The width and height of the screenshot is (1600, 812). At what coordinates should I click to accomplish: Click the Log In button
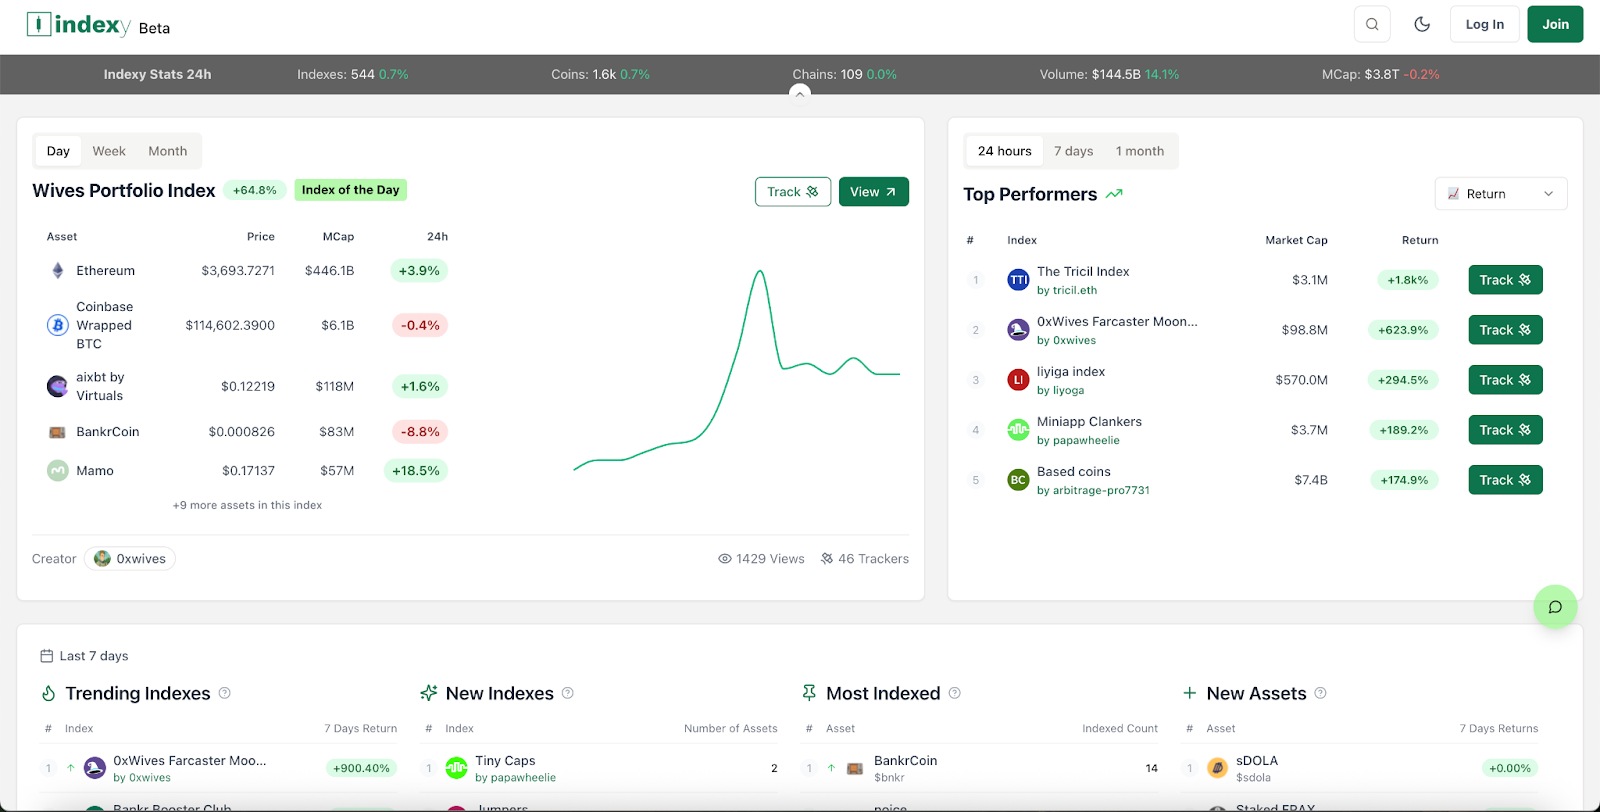(x=1485, y=24)
